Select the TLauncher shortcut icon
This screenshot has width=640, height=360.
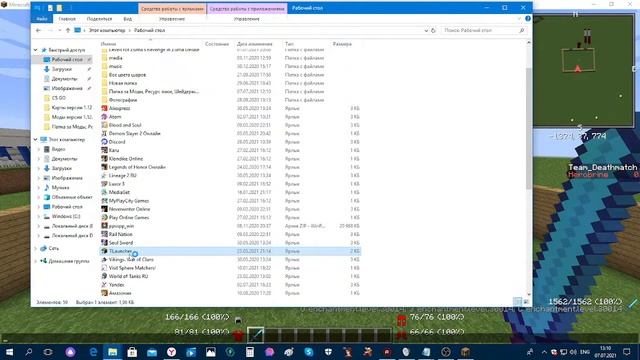click(x=104, y=251)
